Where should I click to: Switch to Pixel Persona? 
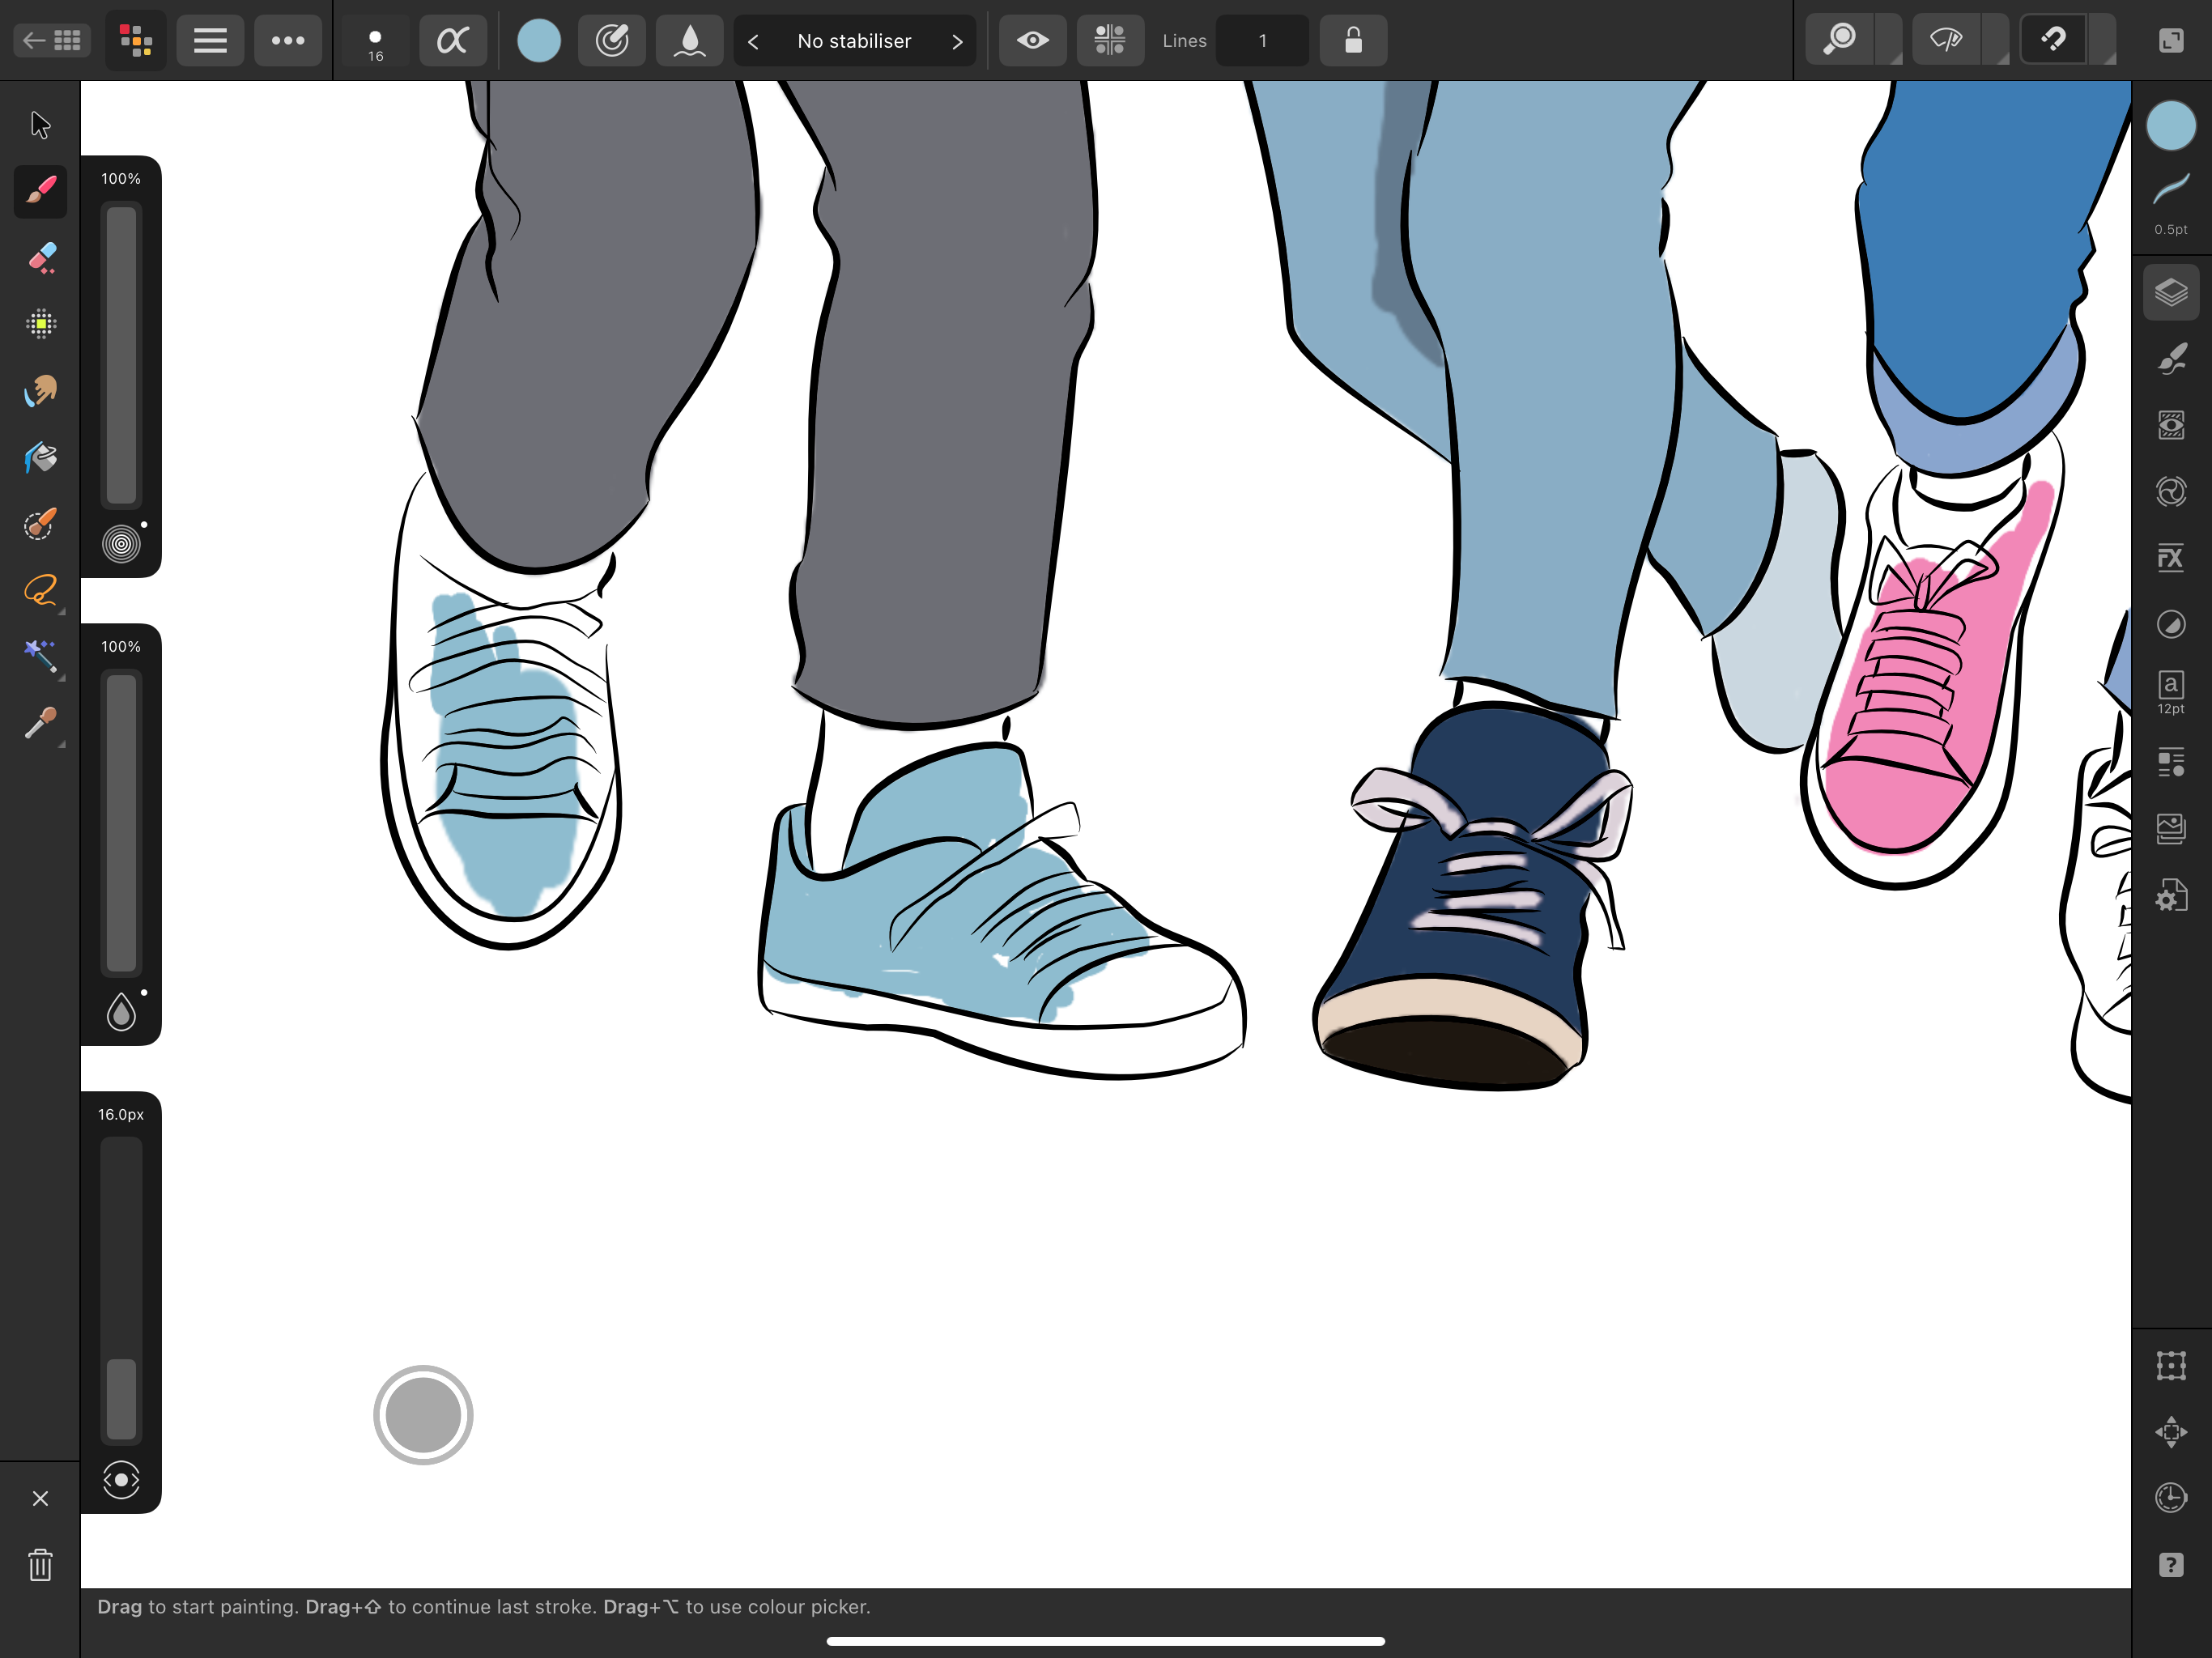136,41
